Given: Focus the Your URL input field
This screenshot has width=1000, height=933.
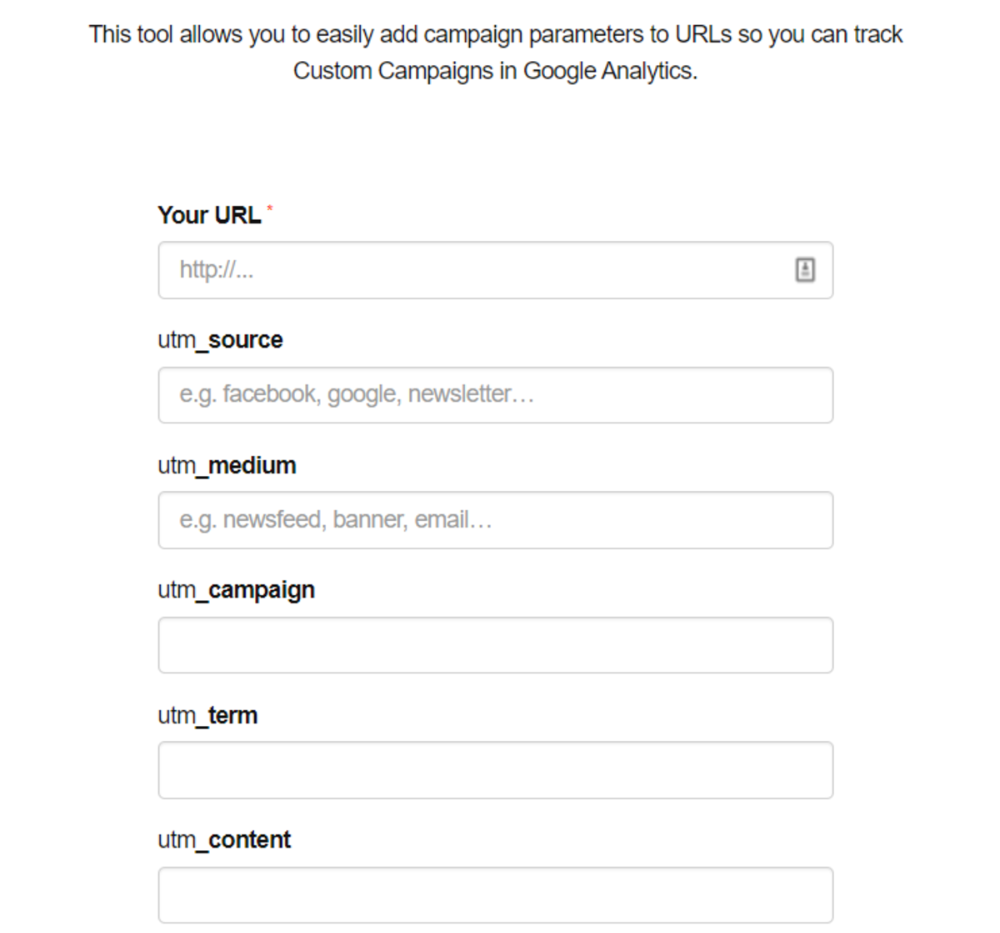Looking at the screenshot, I should click(496, 270).
